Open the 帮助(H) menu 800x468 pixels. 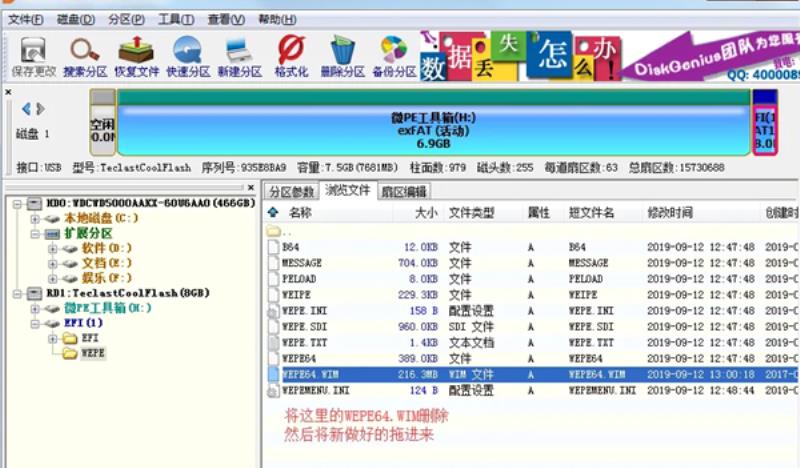point(277,19)
